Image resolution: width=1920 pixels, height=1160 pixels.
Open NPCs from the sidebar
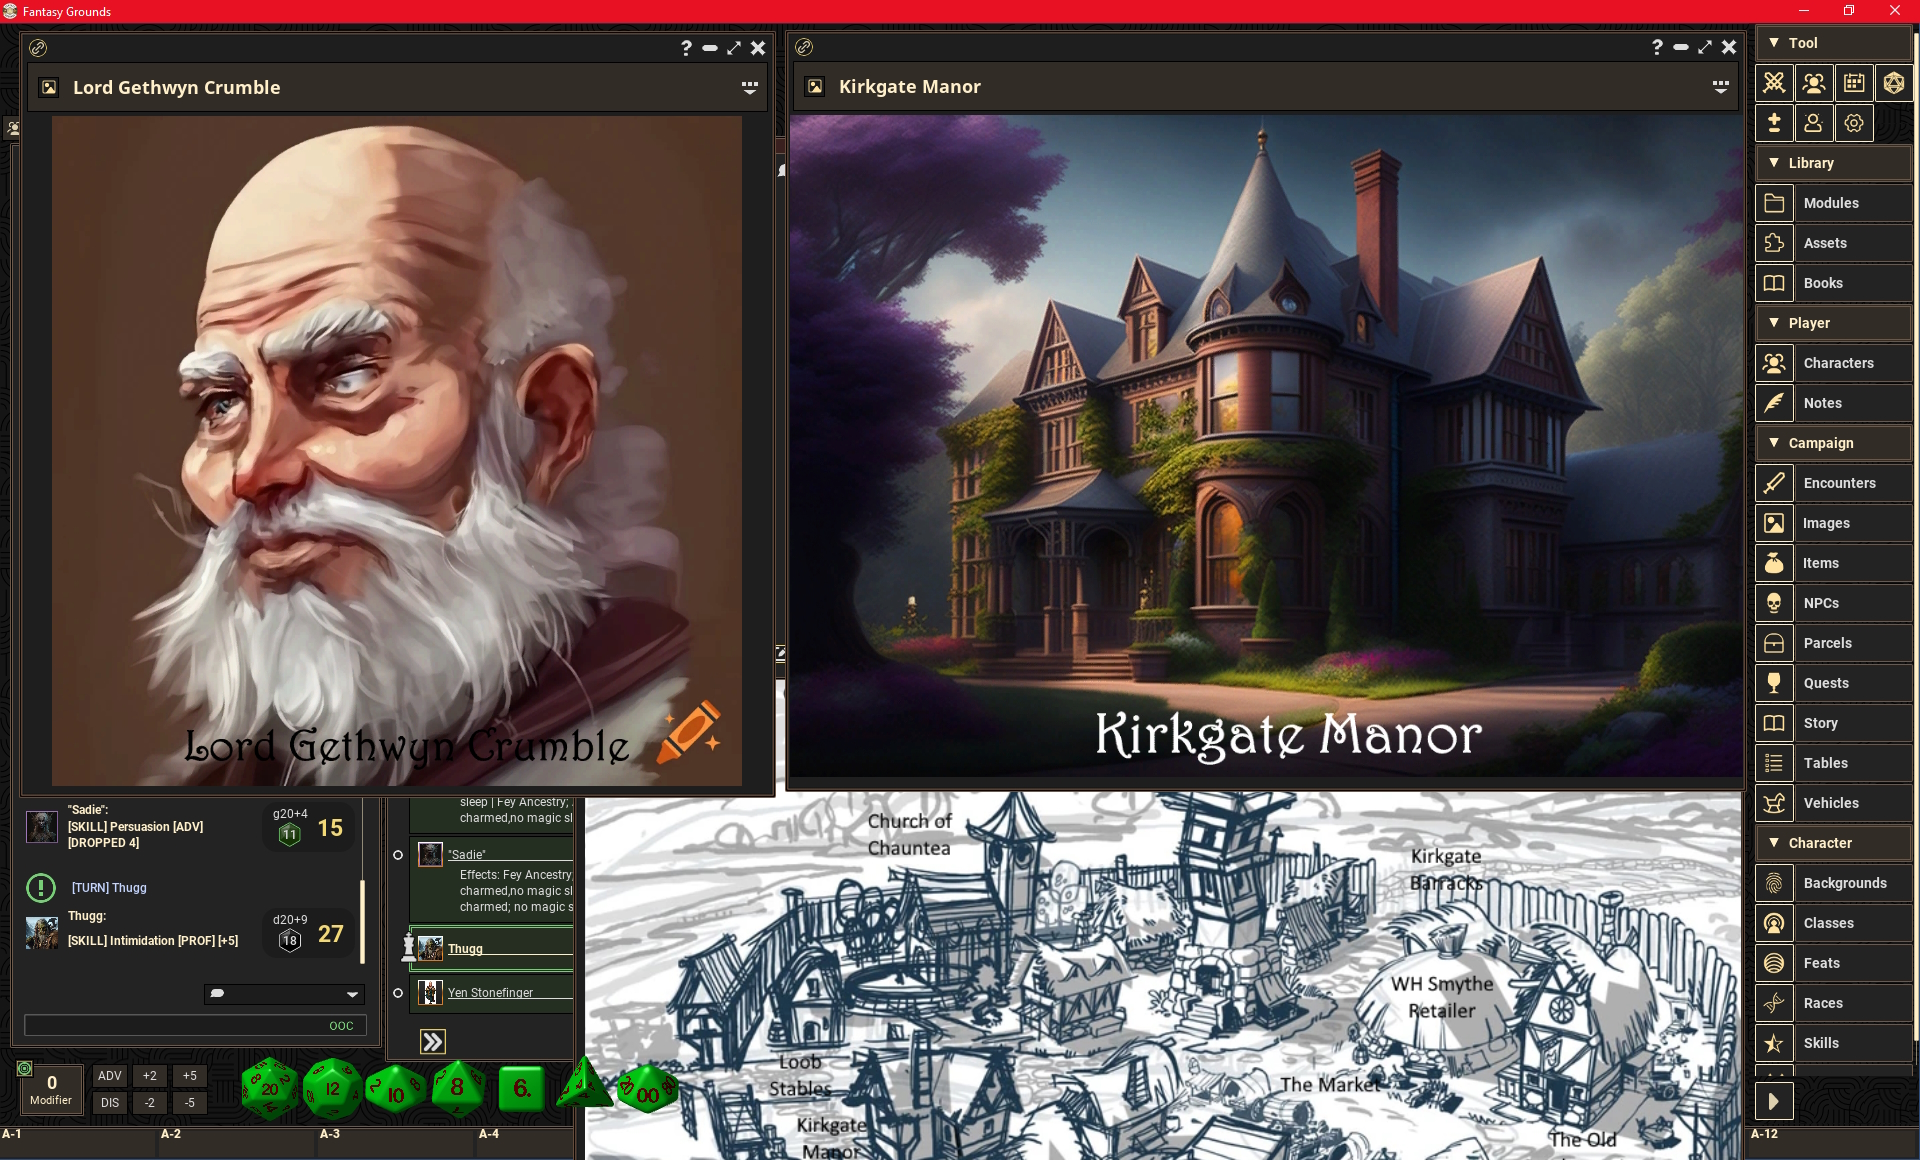coord(1821,603)
